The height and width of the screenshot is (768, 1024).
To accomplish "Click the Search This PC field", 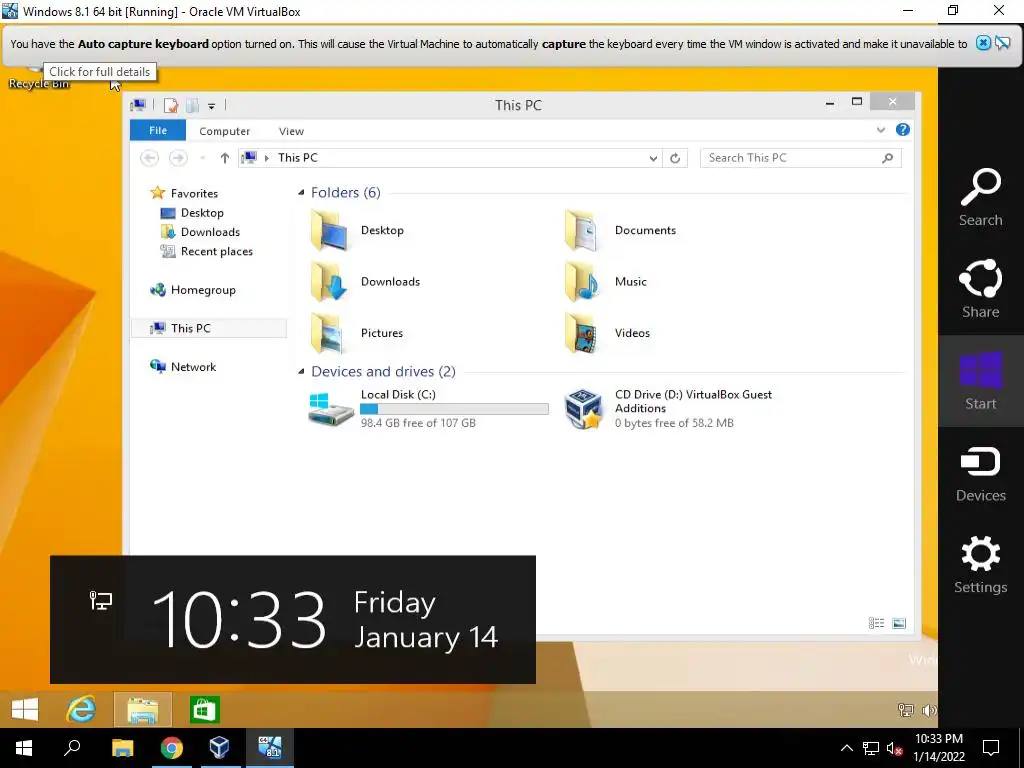I will click(x=801, y=158).
